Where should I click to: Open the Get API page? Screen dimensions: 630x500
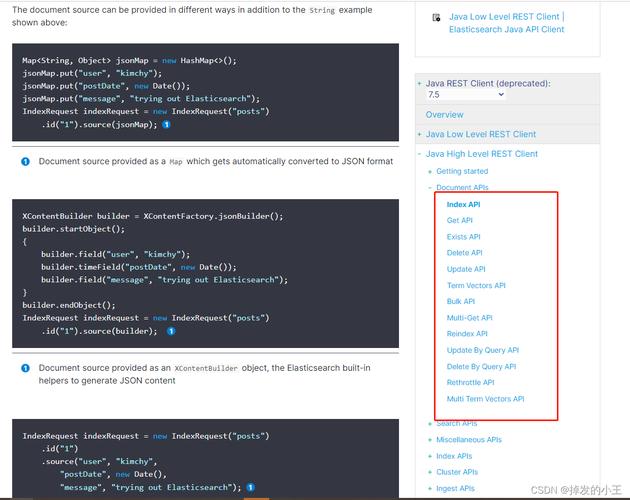click(460, 220)
